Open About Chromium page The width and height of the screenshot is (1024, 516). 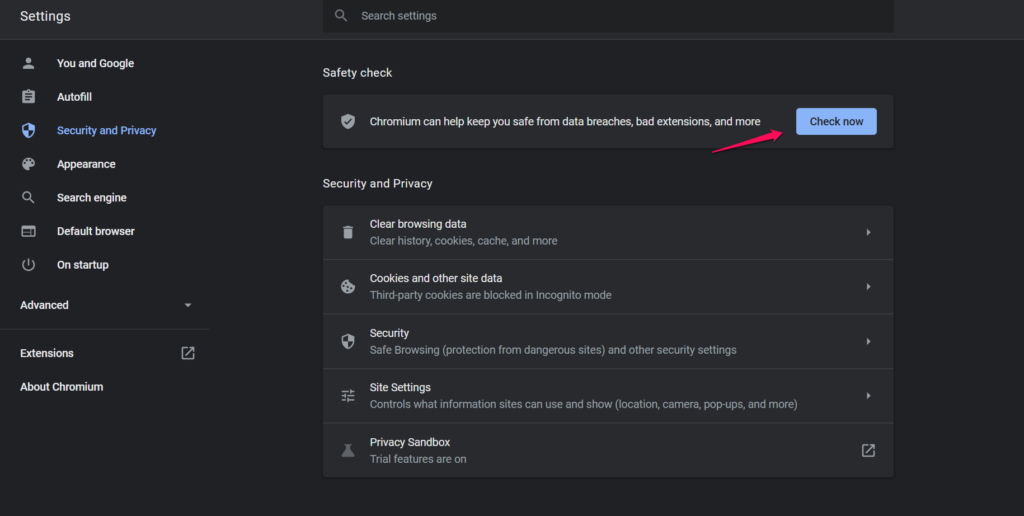pos(61,387)
